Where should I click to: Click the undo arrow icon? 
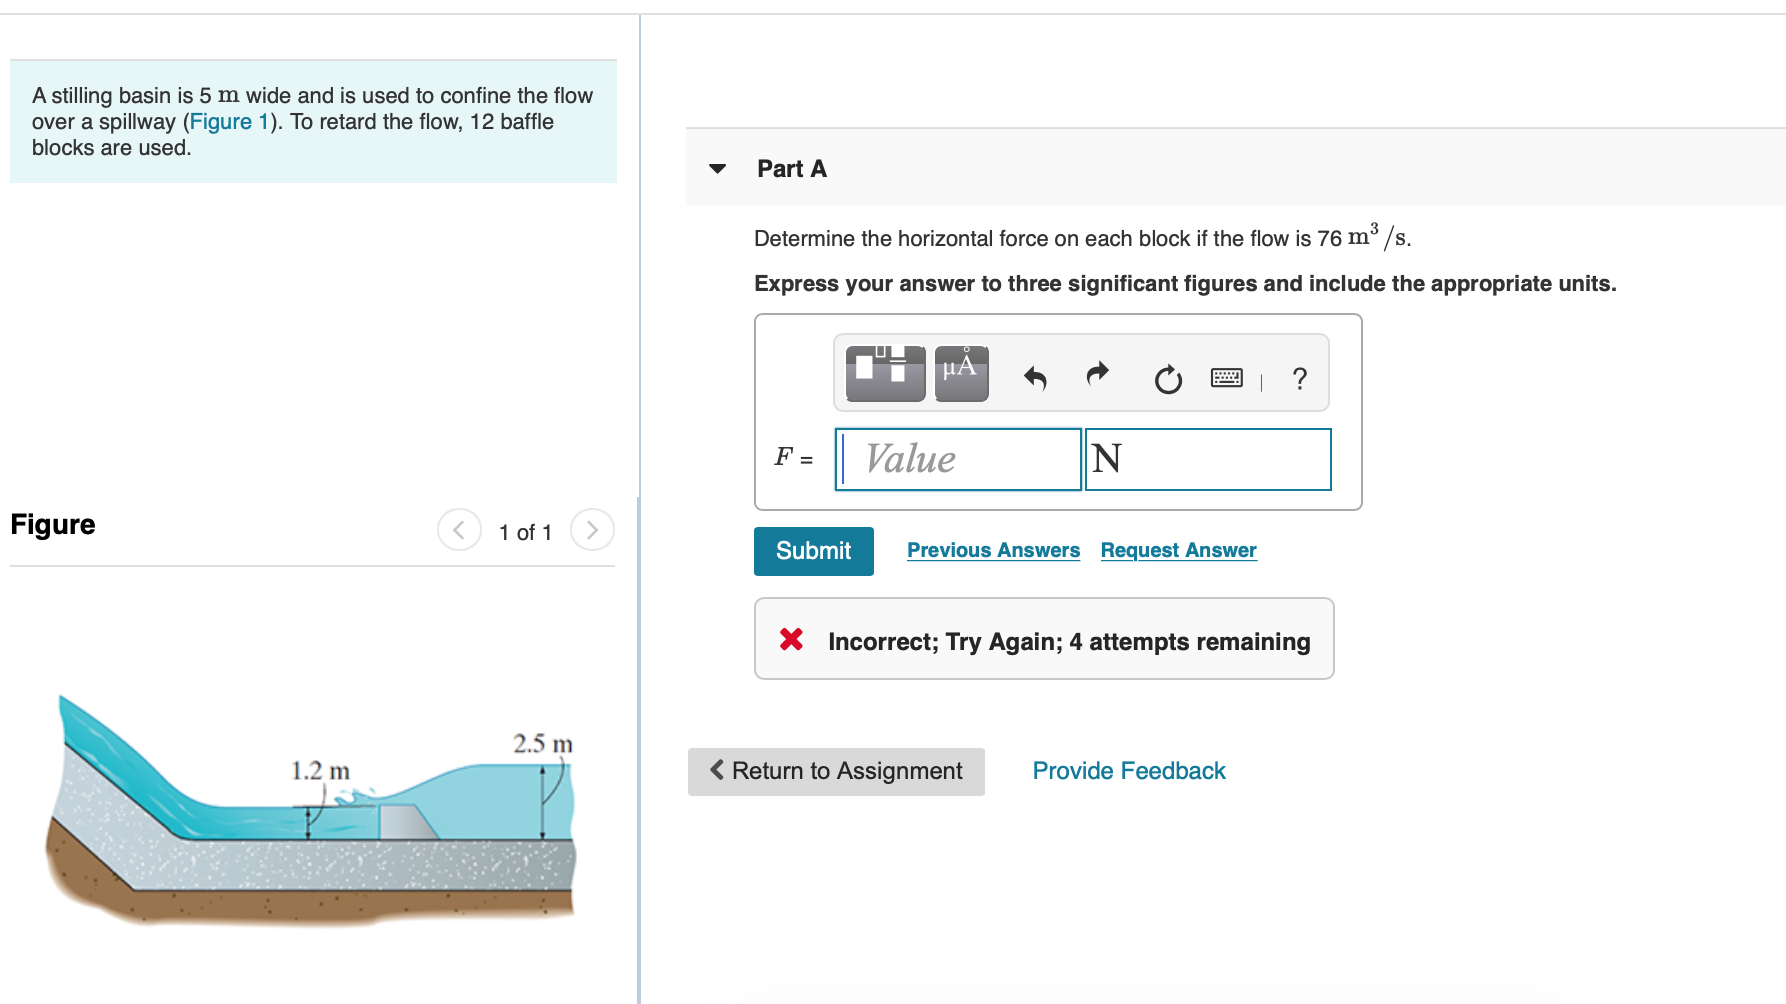click(1035, 378)
